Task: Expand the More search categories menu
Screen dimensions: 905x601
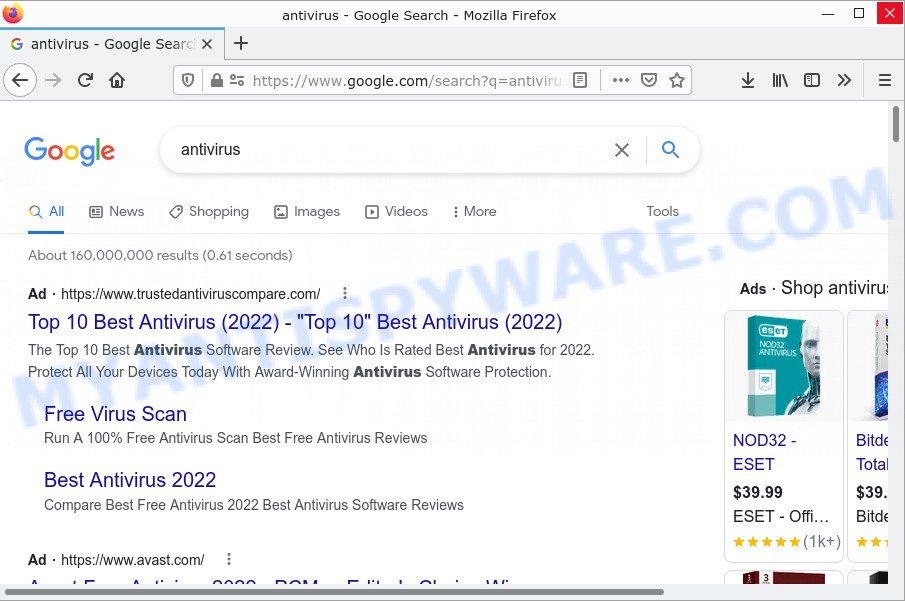Action: (474, 211)
